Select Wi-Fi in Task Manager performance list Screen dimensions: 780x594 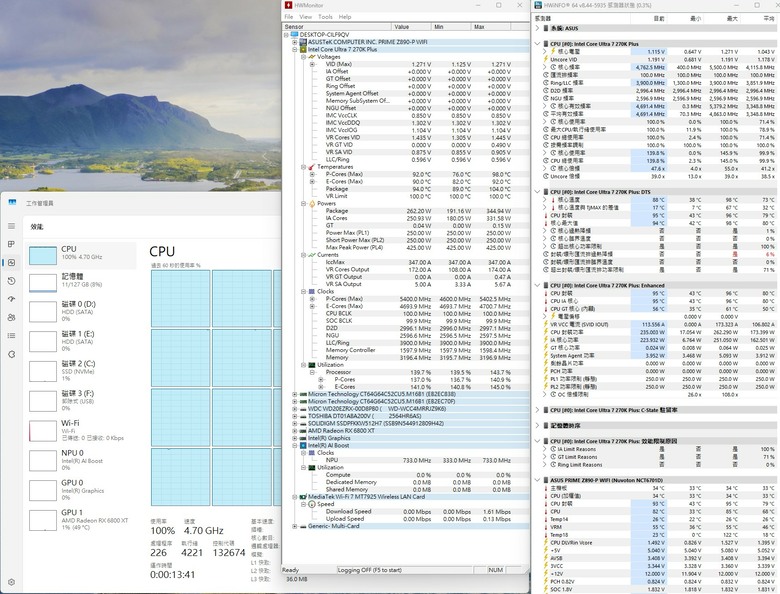pyautogui.click(x=81, y=430)
